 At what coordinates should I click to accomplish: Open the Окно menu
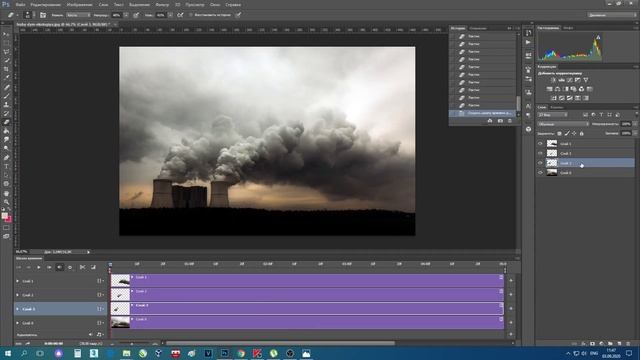pos(215,5)
